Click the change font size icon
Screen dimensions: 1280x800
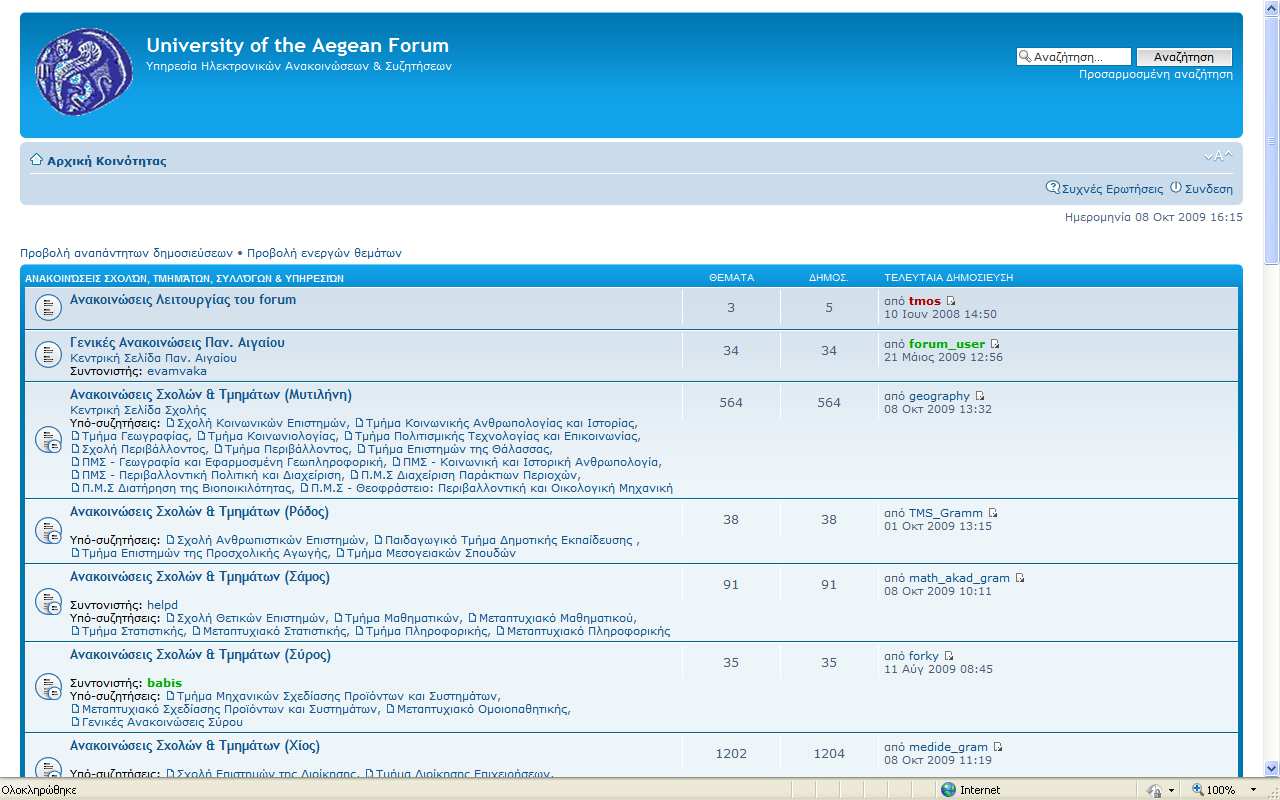pyautogui.click(x=1218, y=156)
